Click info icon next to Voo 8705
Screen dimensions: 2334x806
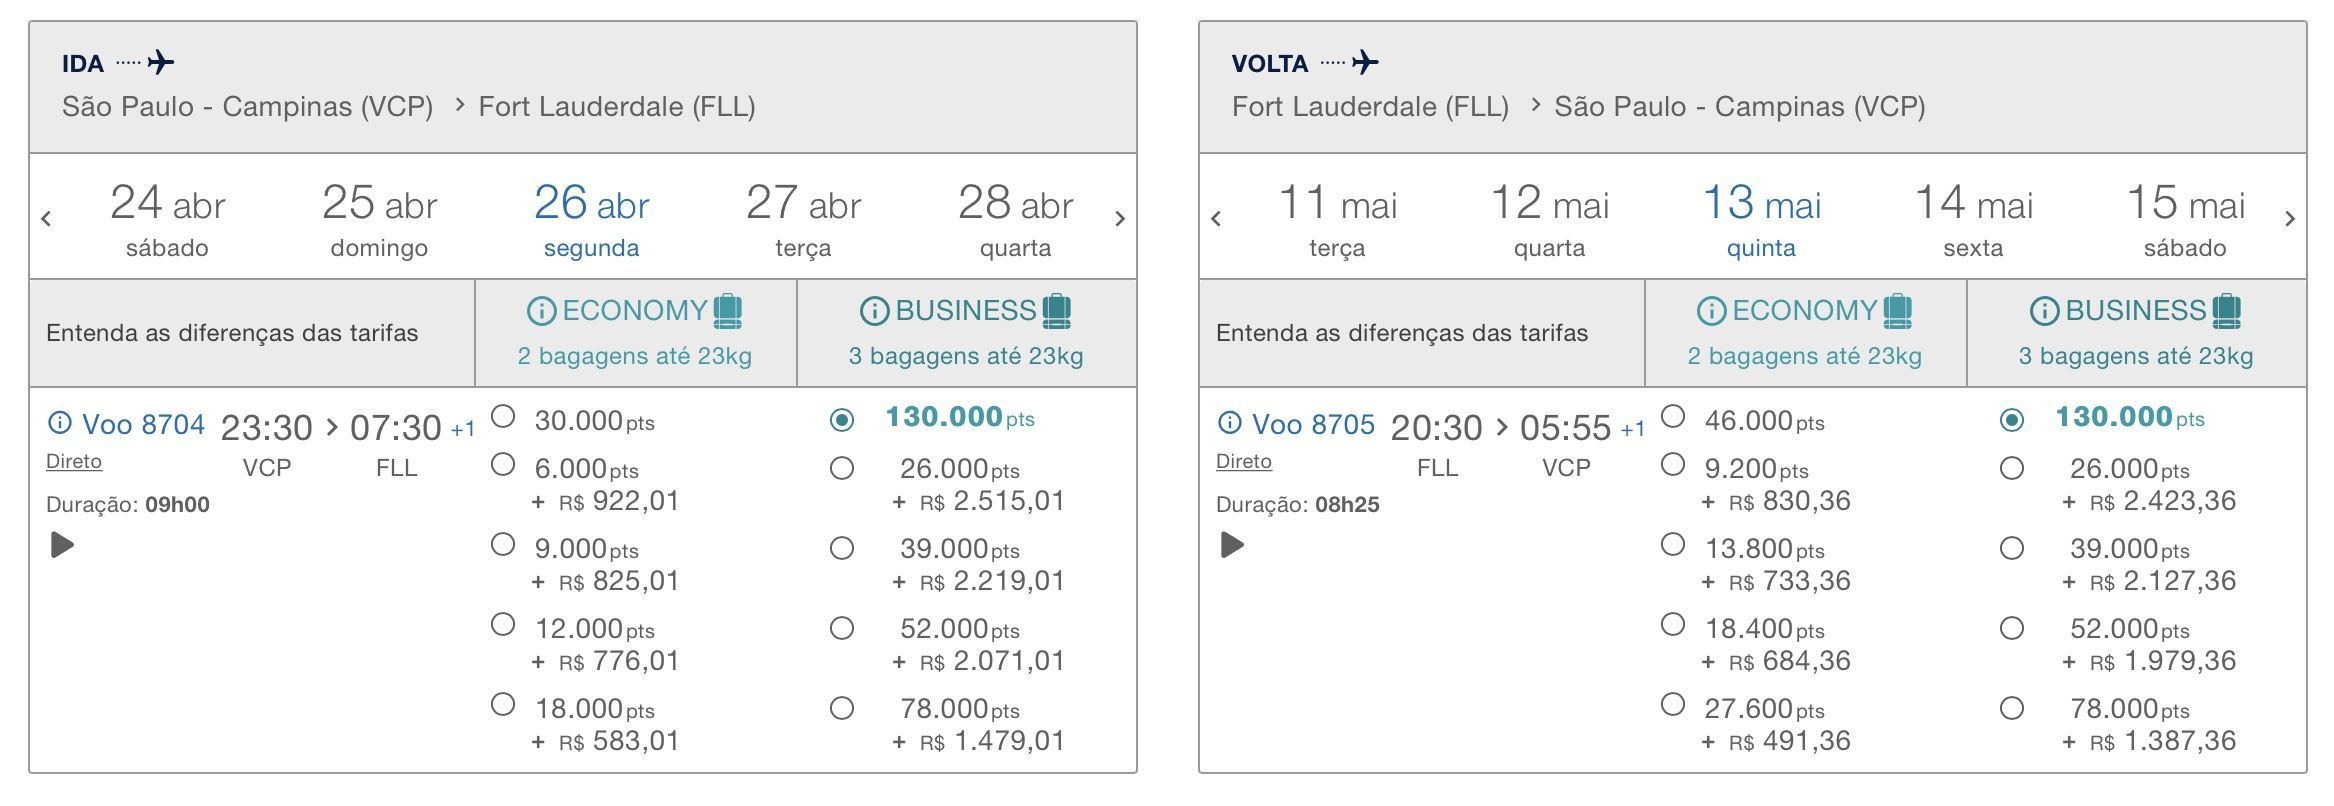[x=1230, y=424]
